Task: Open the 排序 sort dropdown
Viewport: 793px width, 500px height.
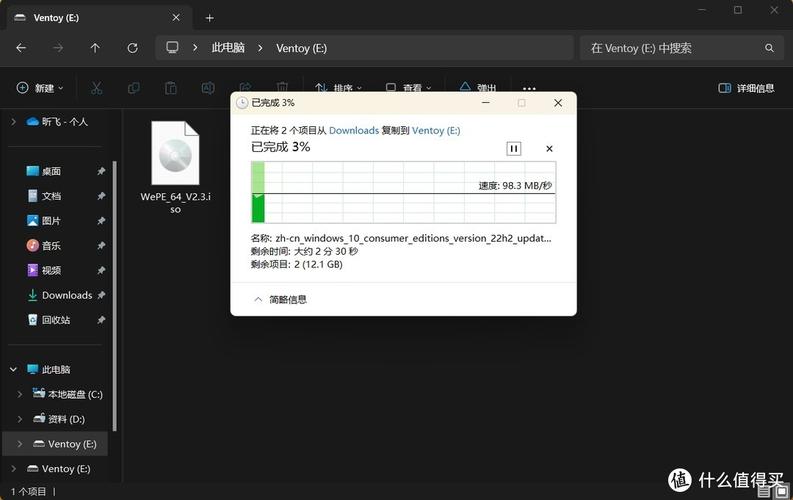Action: (x=338, y=88)
